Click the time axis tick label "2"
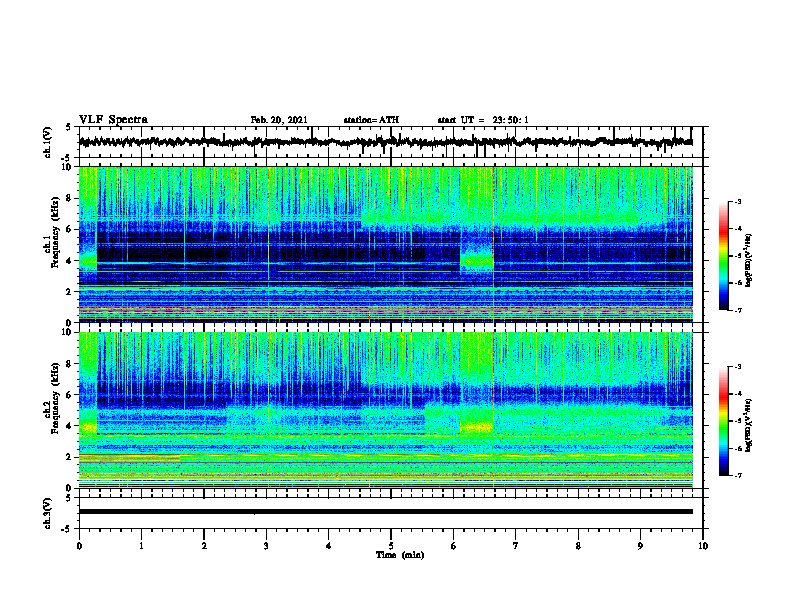 coord(204,546)
